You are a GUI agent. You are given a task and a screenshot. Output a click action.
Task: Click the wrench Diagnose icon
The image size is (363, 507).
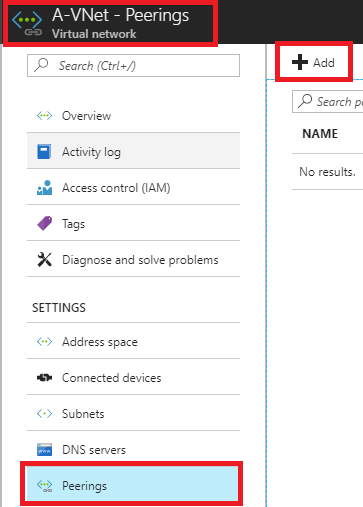tap(44, 259)
